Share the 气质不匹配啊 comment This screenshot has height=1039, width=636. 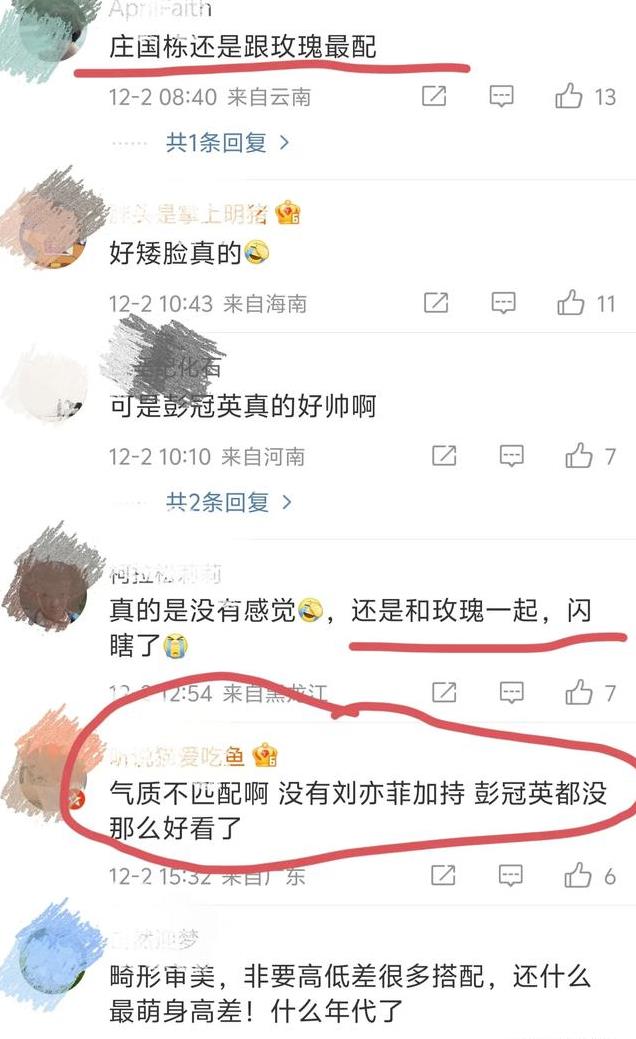coord(443,875)
